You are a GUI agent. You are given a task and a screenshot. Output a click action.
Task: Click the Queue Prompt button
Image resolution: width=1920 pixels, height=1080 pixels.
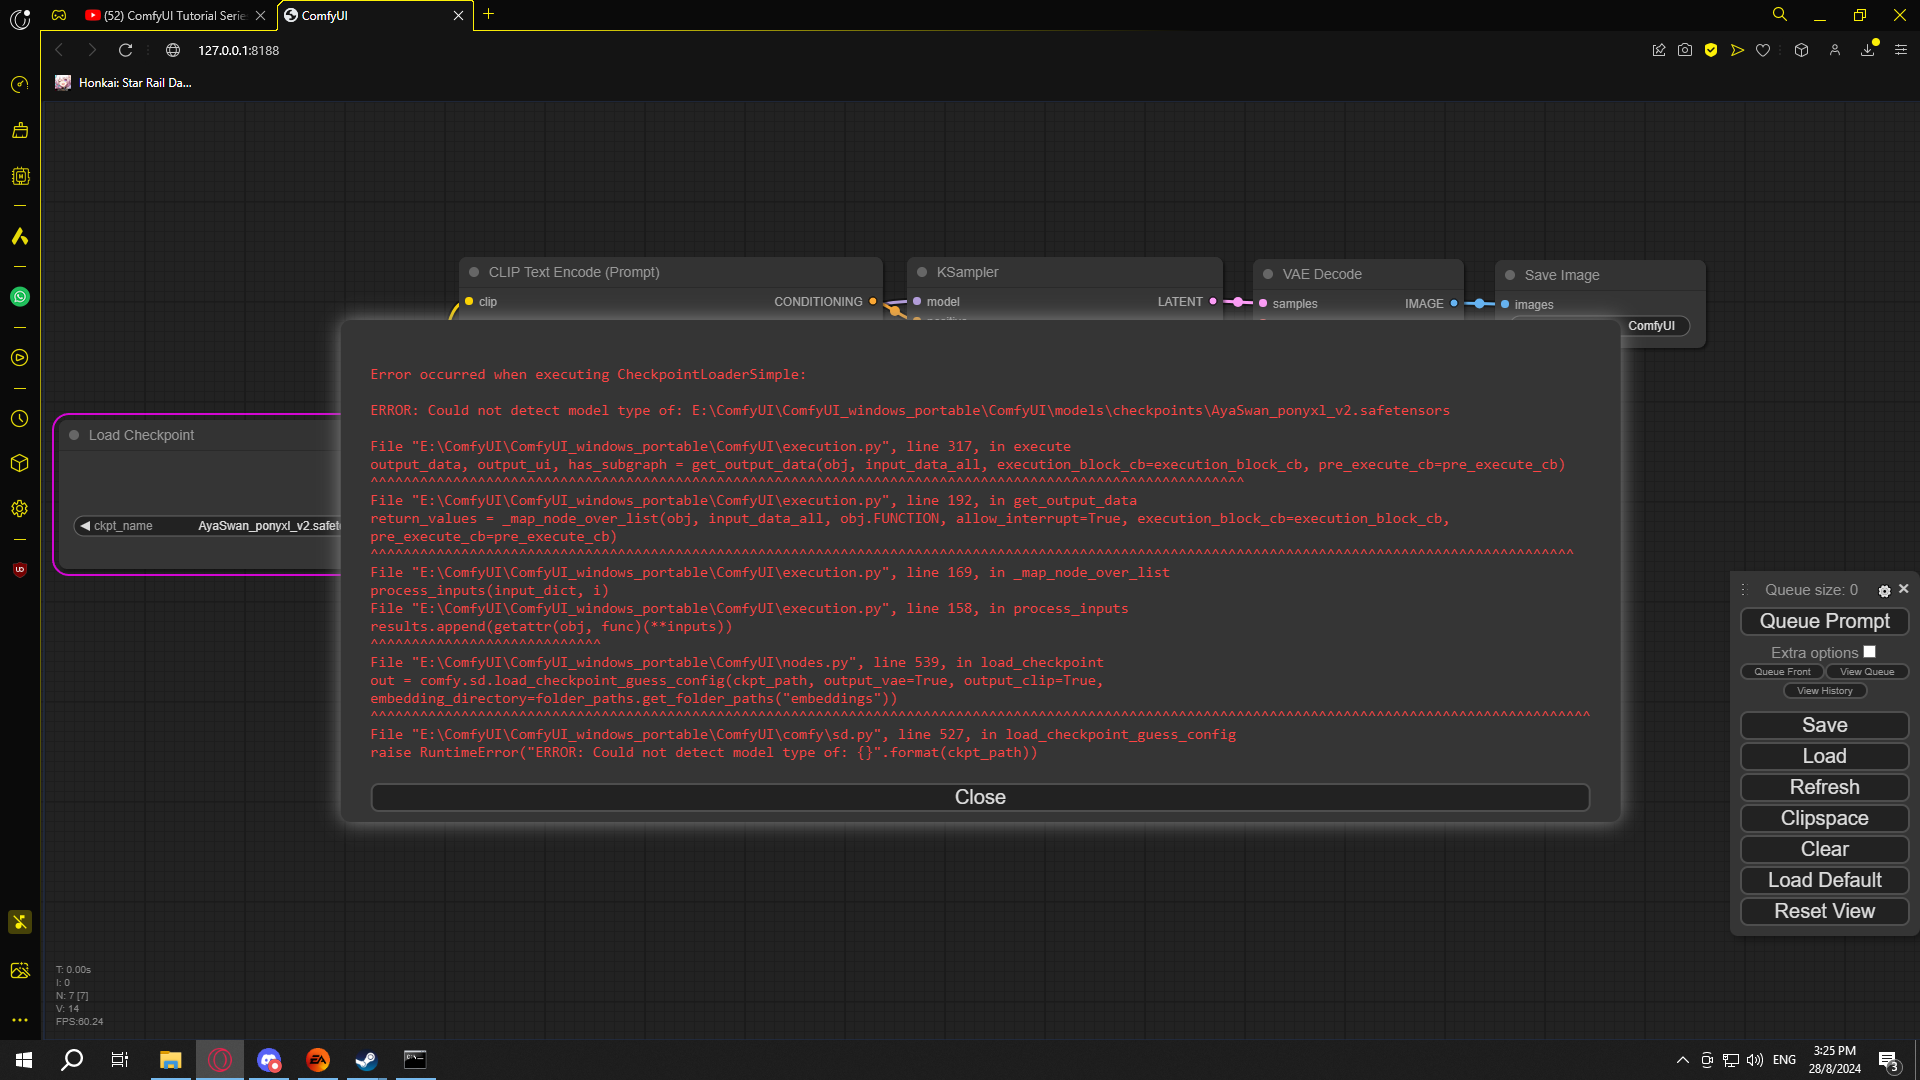click(x=1824, y=621)
